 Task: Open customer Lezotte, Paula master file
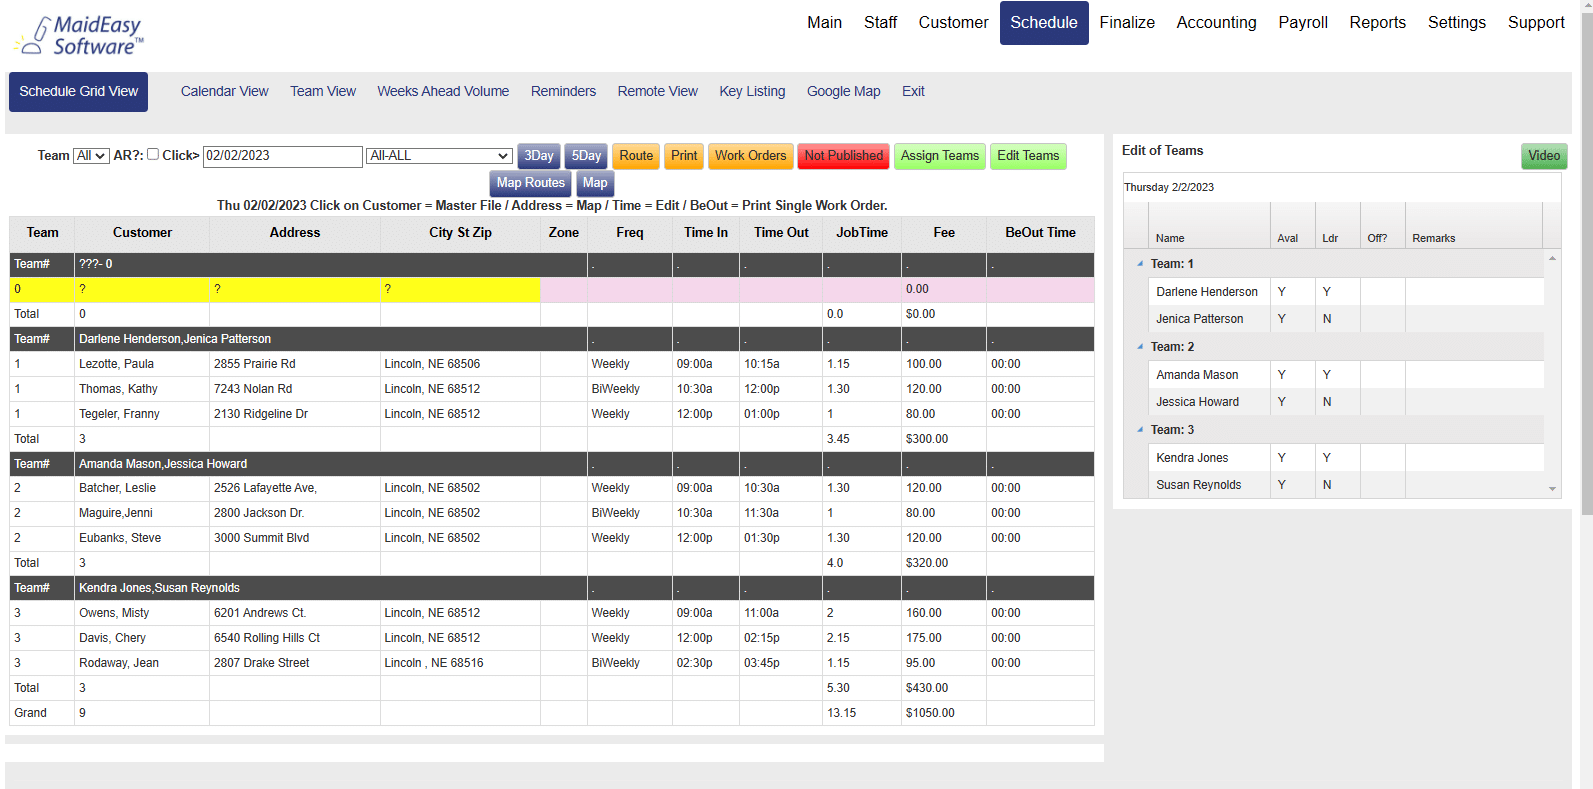(x=116, y=364)
